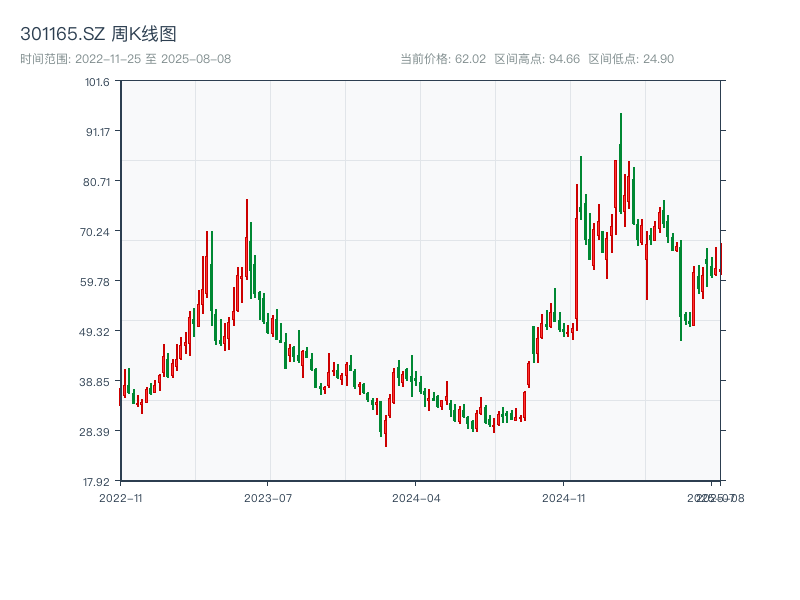Select the time range text 2022-11-25 至 2025-08-08
Viewport: 800px width, 600px height.
pos(153,59)
